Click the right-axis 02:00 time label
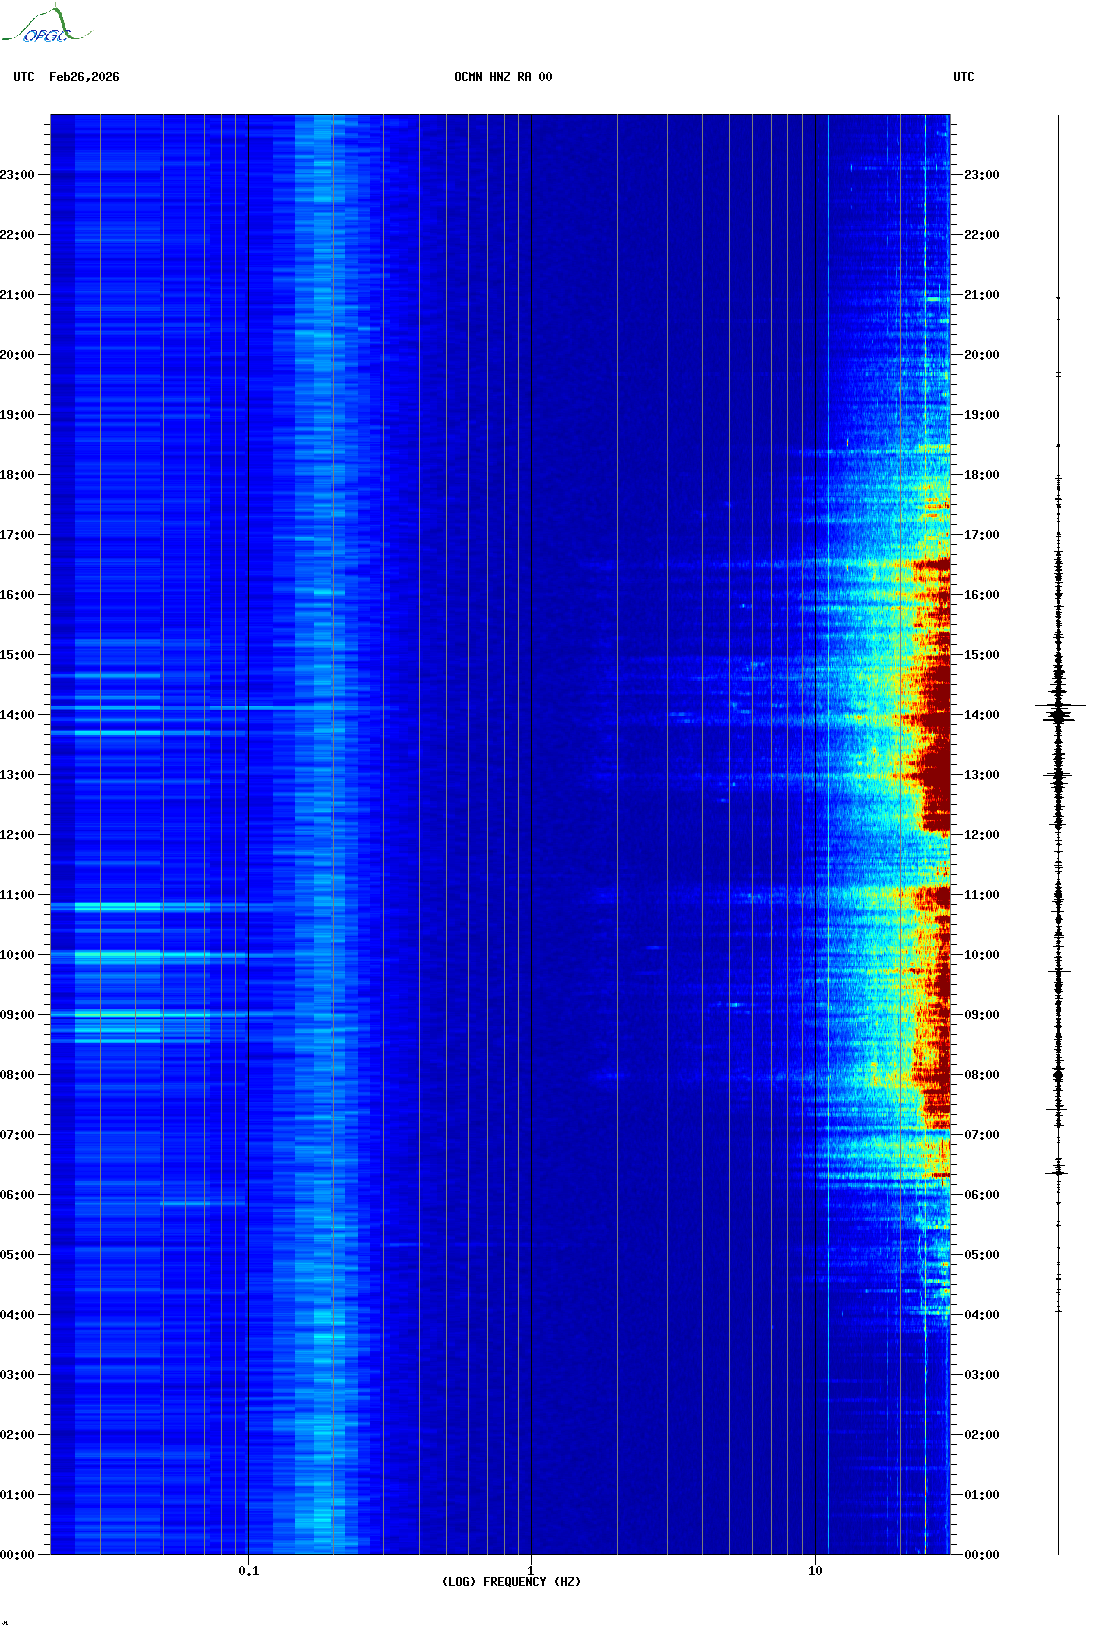1102x1634 pixels. coord(982,1435)
